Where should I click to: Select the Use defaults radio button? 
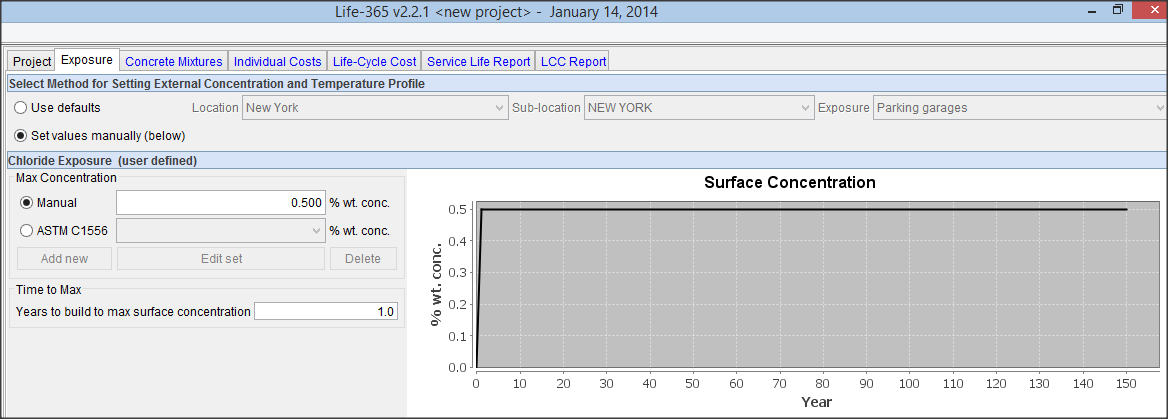point(21,108)
